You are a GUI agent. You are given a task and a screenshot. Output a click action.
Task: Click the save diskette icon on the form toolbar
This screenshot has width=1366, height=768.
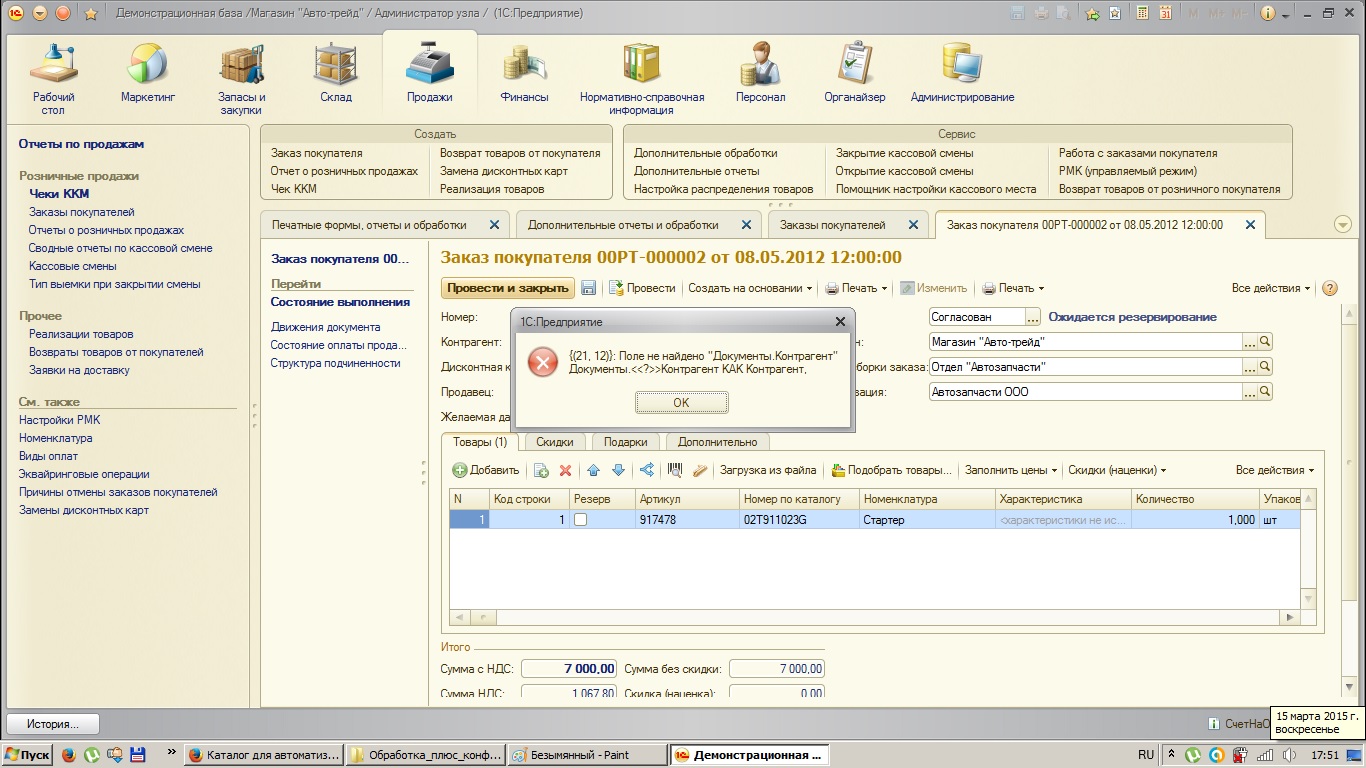click(588, 288)
